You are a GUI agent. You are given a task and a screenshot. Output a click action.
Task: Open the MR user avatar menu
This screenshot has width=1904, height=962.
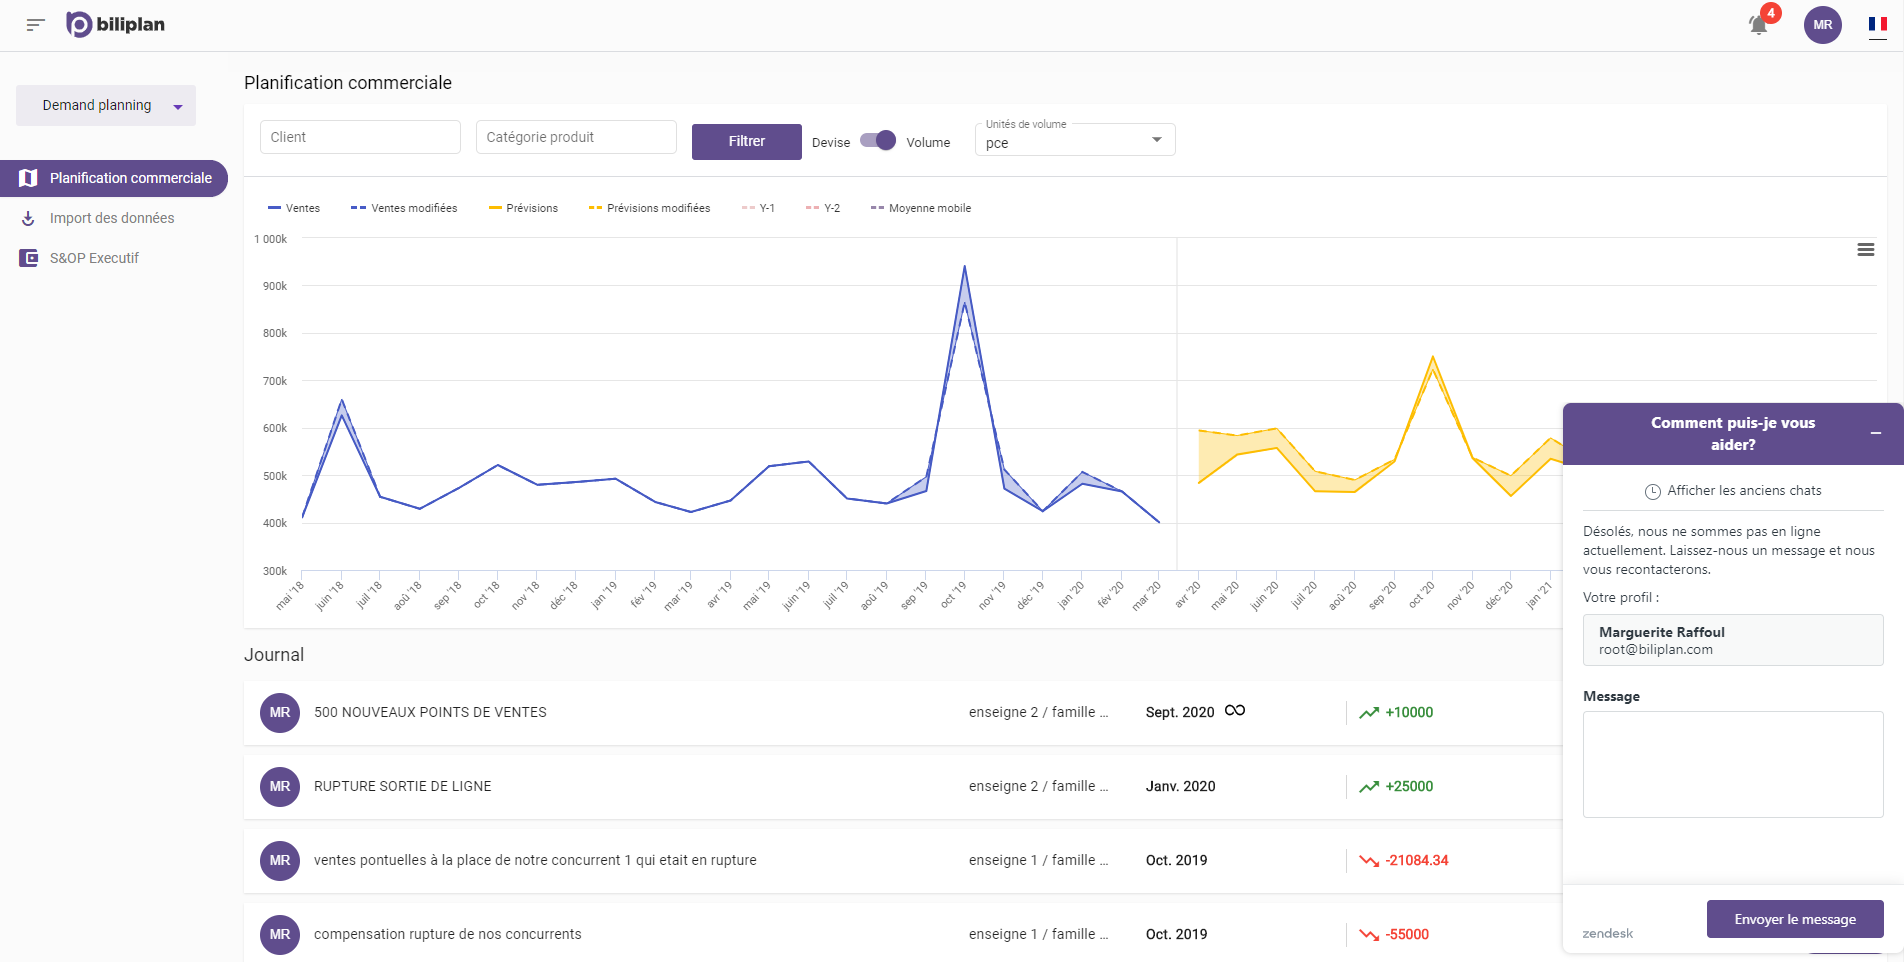click(1823, 25)
